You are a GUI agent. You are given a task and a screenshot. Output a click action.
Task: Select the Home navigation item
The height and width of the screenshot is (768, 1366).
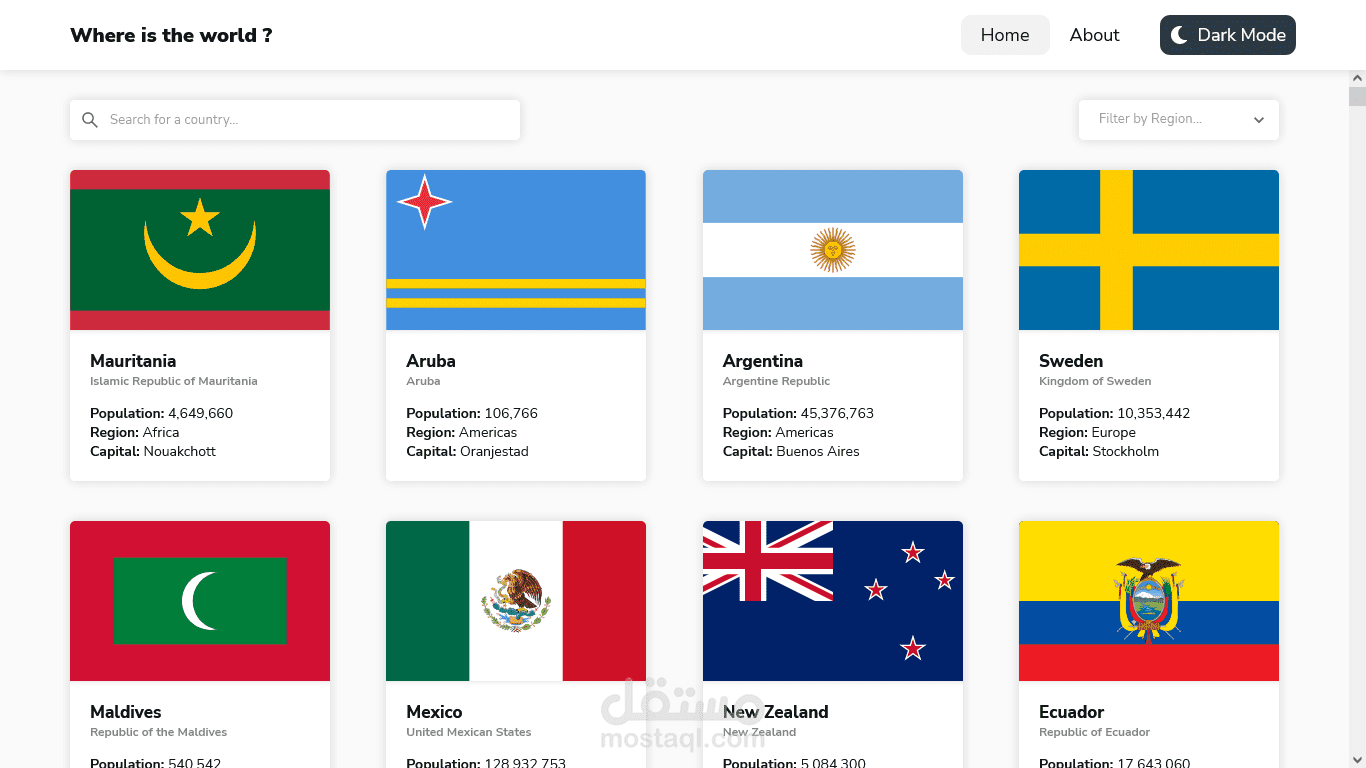(x=1005, y=34)
